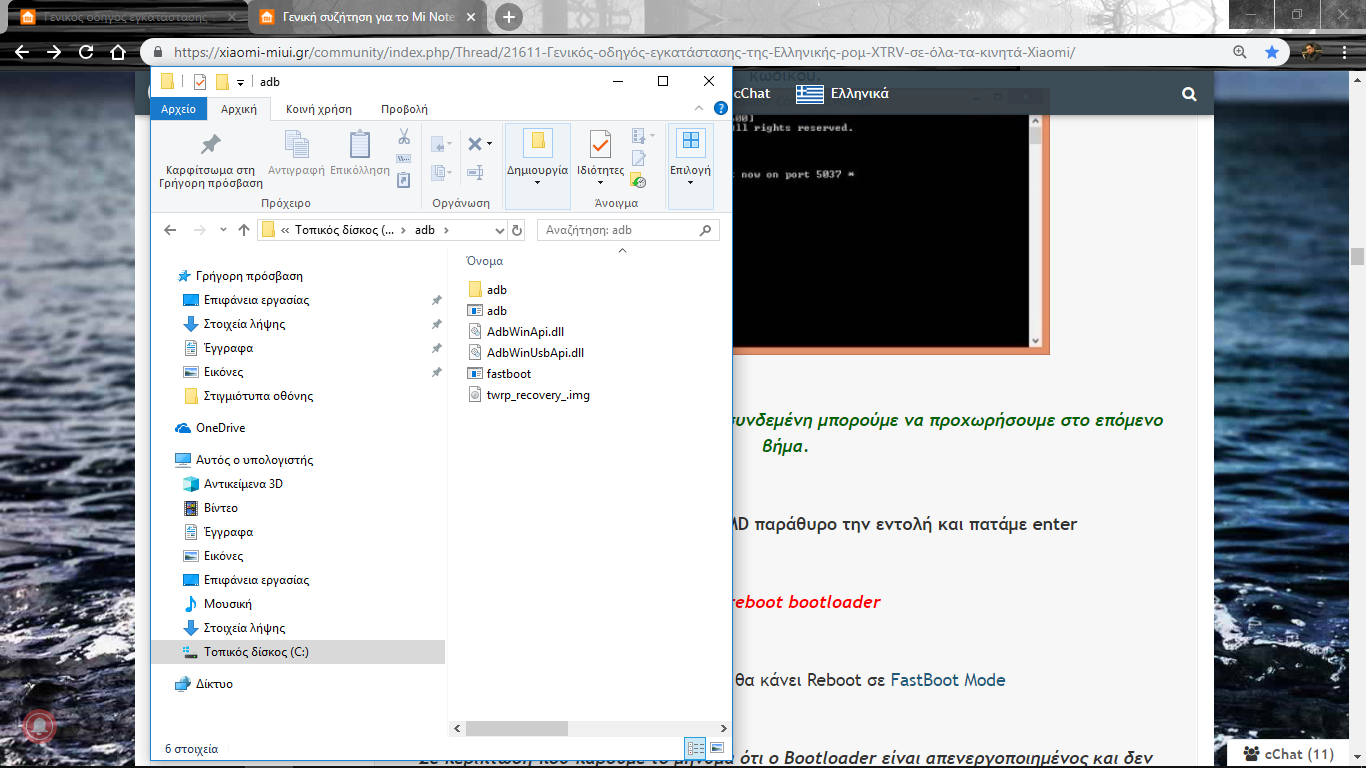Click the Pin to Quick access ribbon icon
Image resolution: width=1366 pixels, height=768 pixels.
pos(210,145)
